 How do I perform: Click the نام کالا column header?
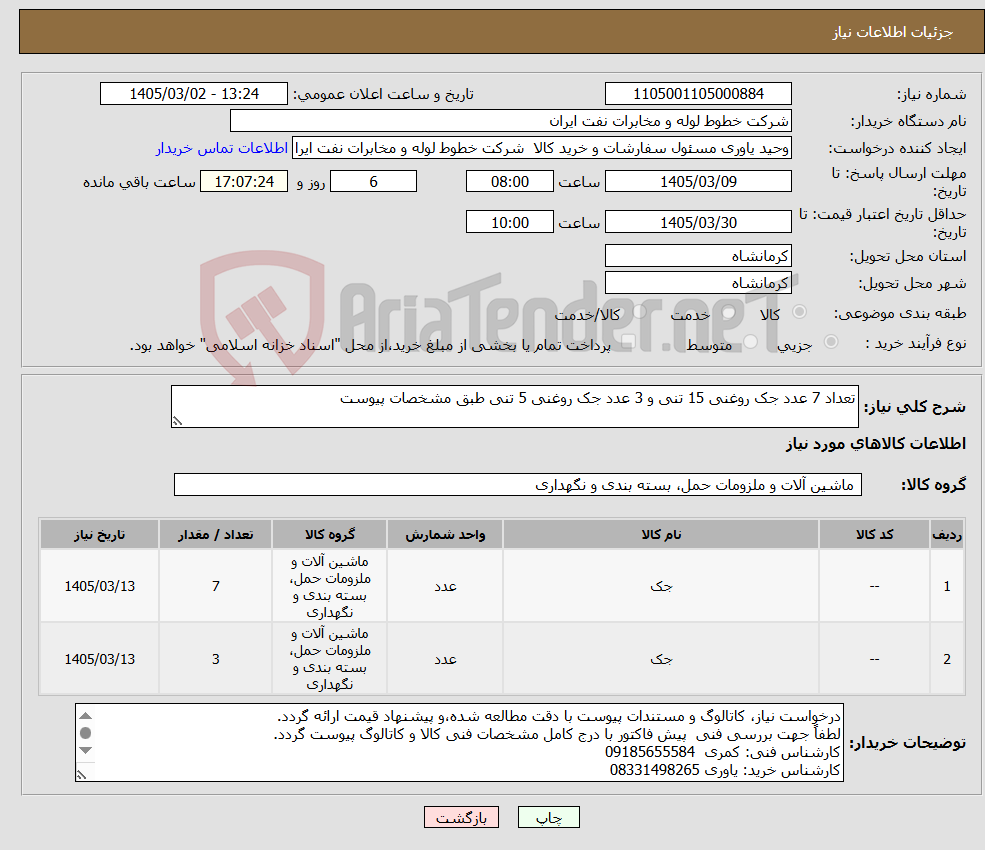[660, 534]
